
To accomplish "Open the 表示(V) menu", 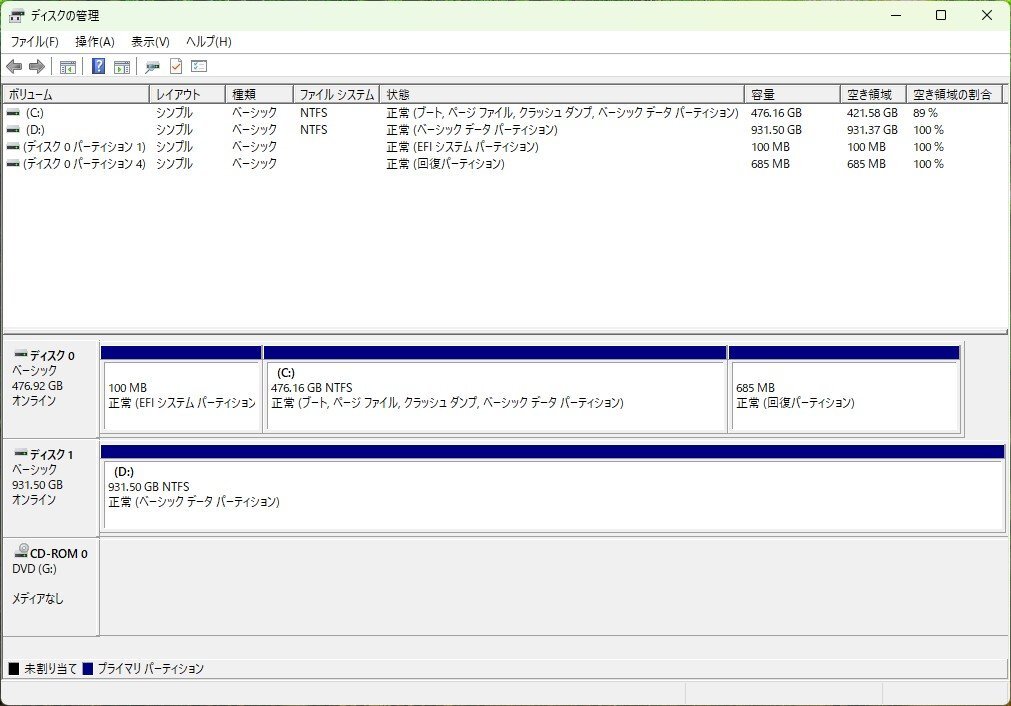I will 150,42.
